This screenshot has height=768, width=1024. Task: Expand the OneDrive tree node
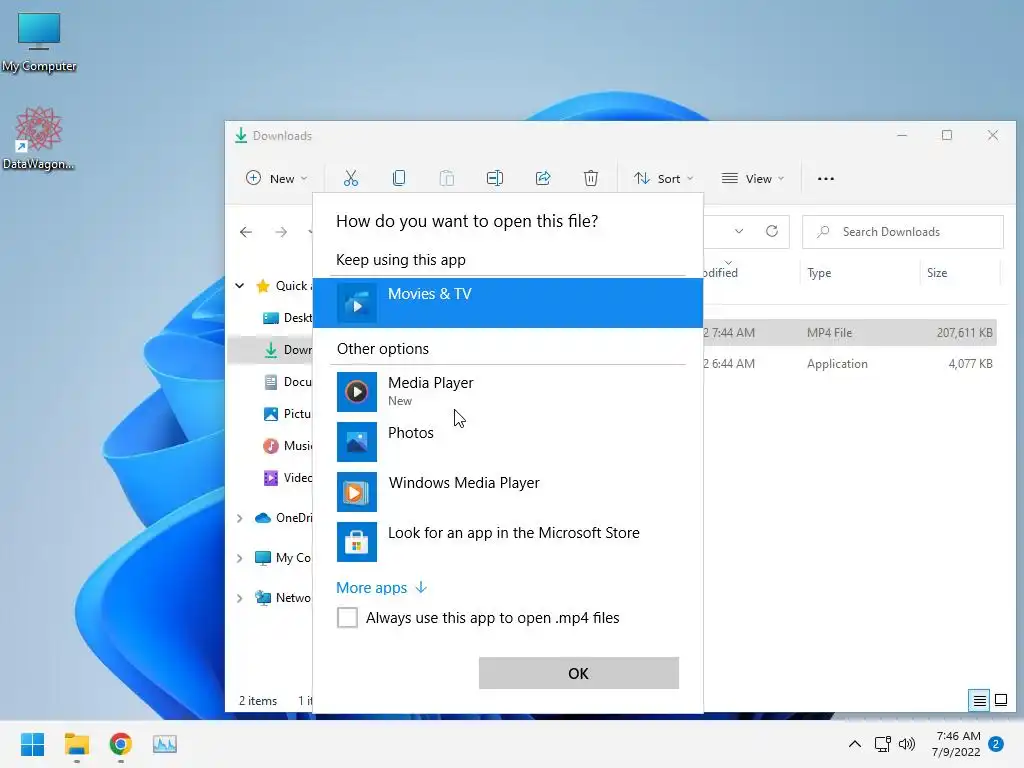pos(240,518)
